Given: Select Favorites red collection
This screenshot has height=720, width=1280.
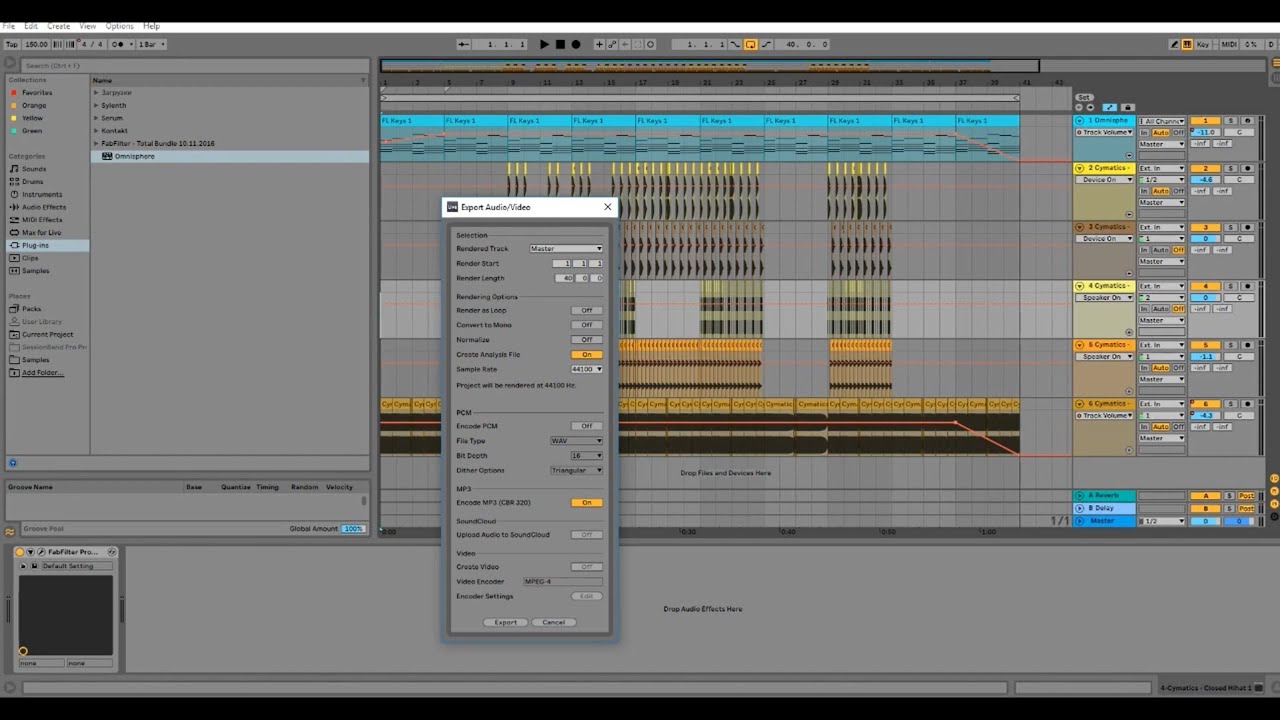Looking at the screenshot, I should [x=37, y=92].
